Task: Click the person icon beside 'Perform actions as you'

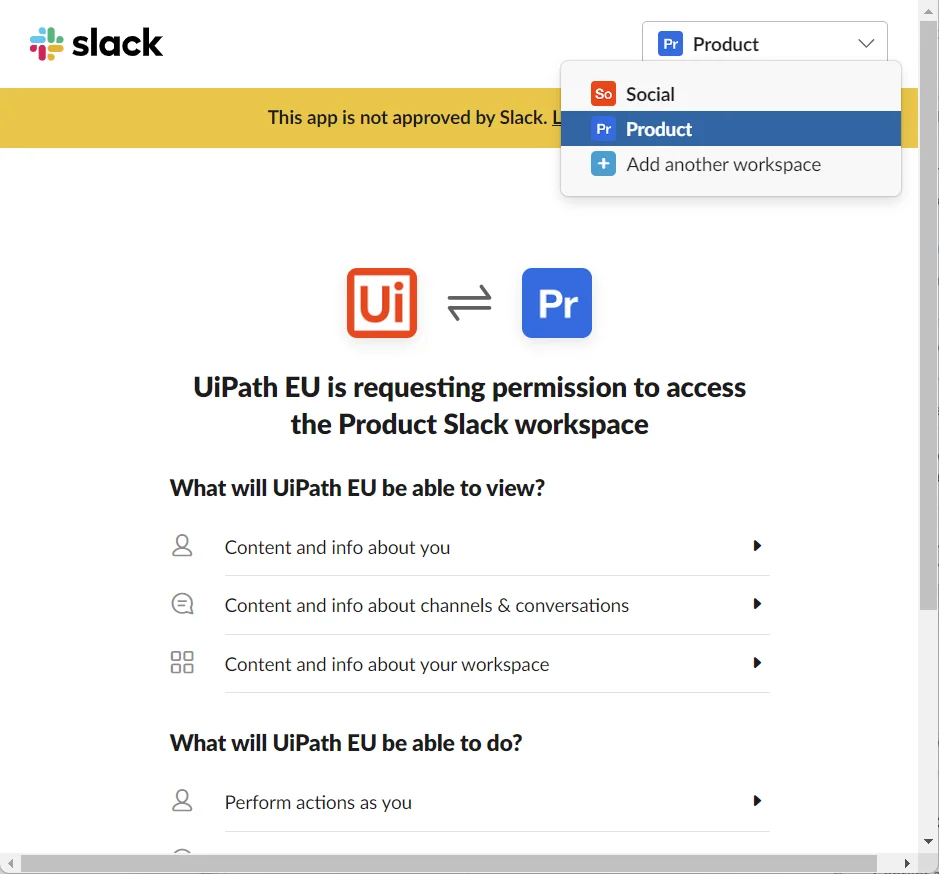Action: pos(182,801)
